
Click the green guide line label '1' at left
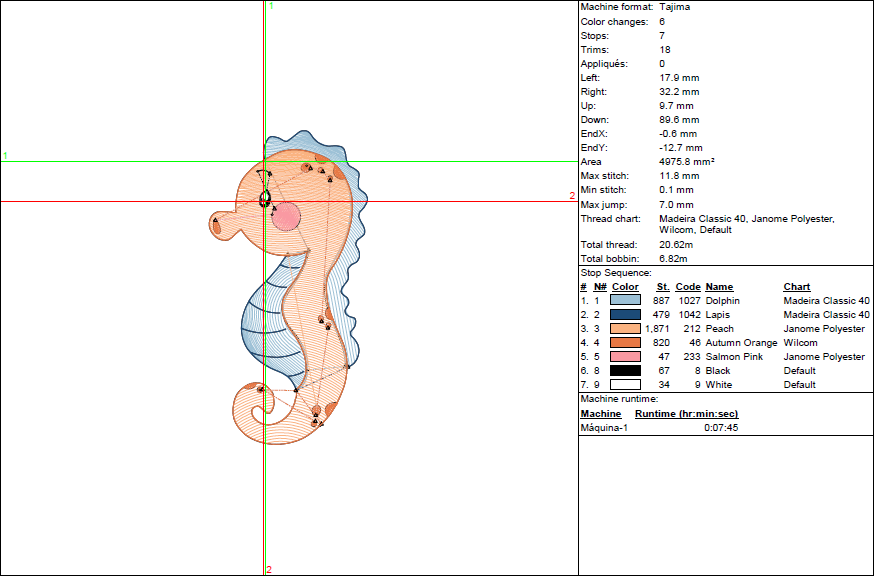tap(5, 156)
